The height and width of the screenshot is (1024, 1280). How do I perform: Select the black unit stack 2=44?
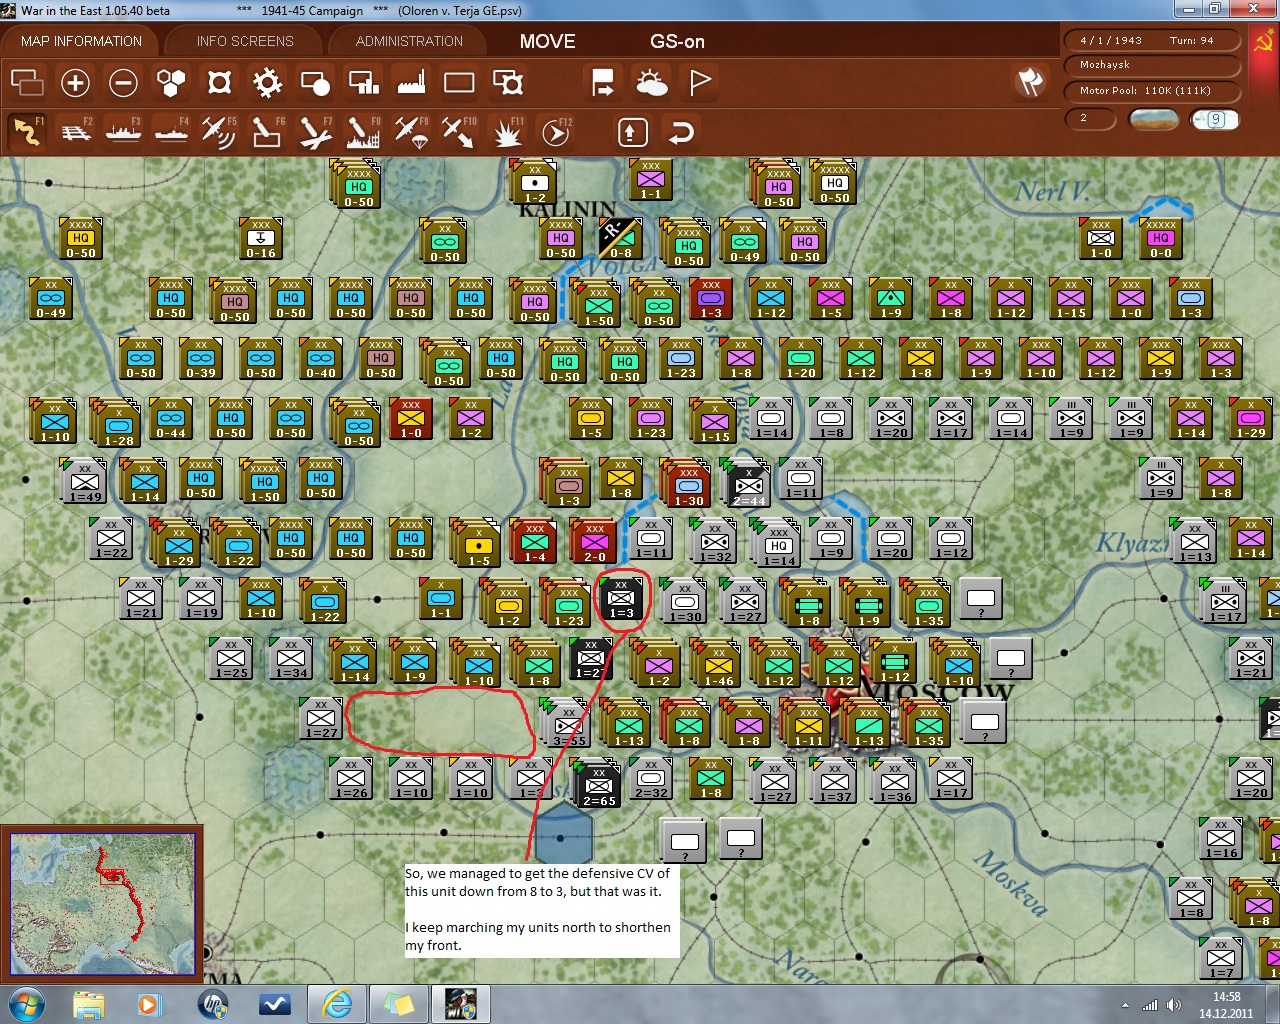[x=748, y=483]
